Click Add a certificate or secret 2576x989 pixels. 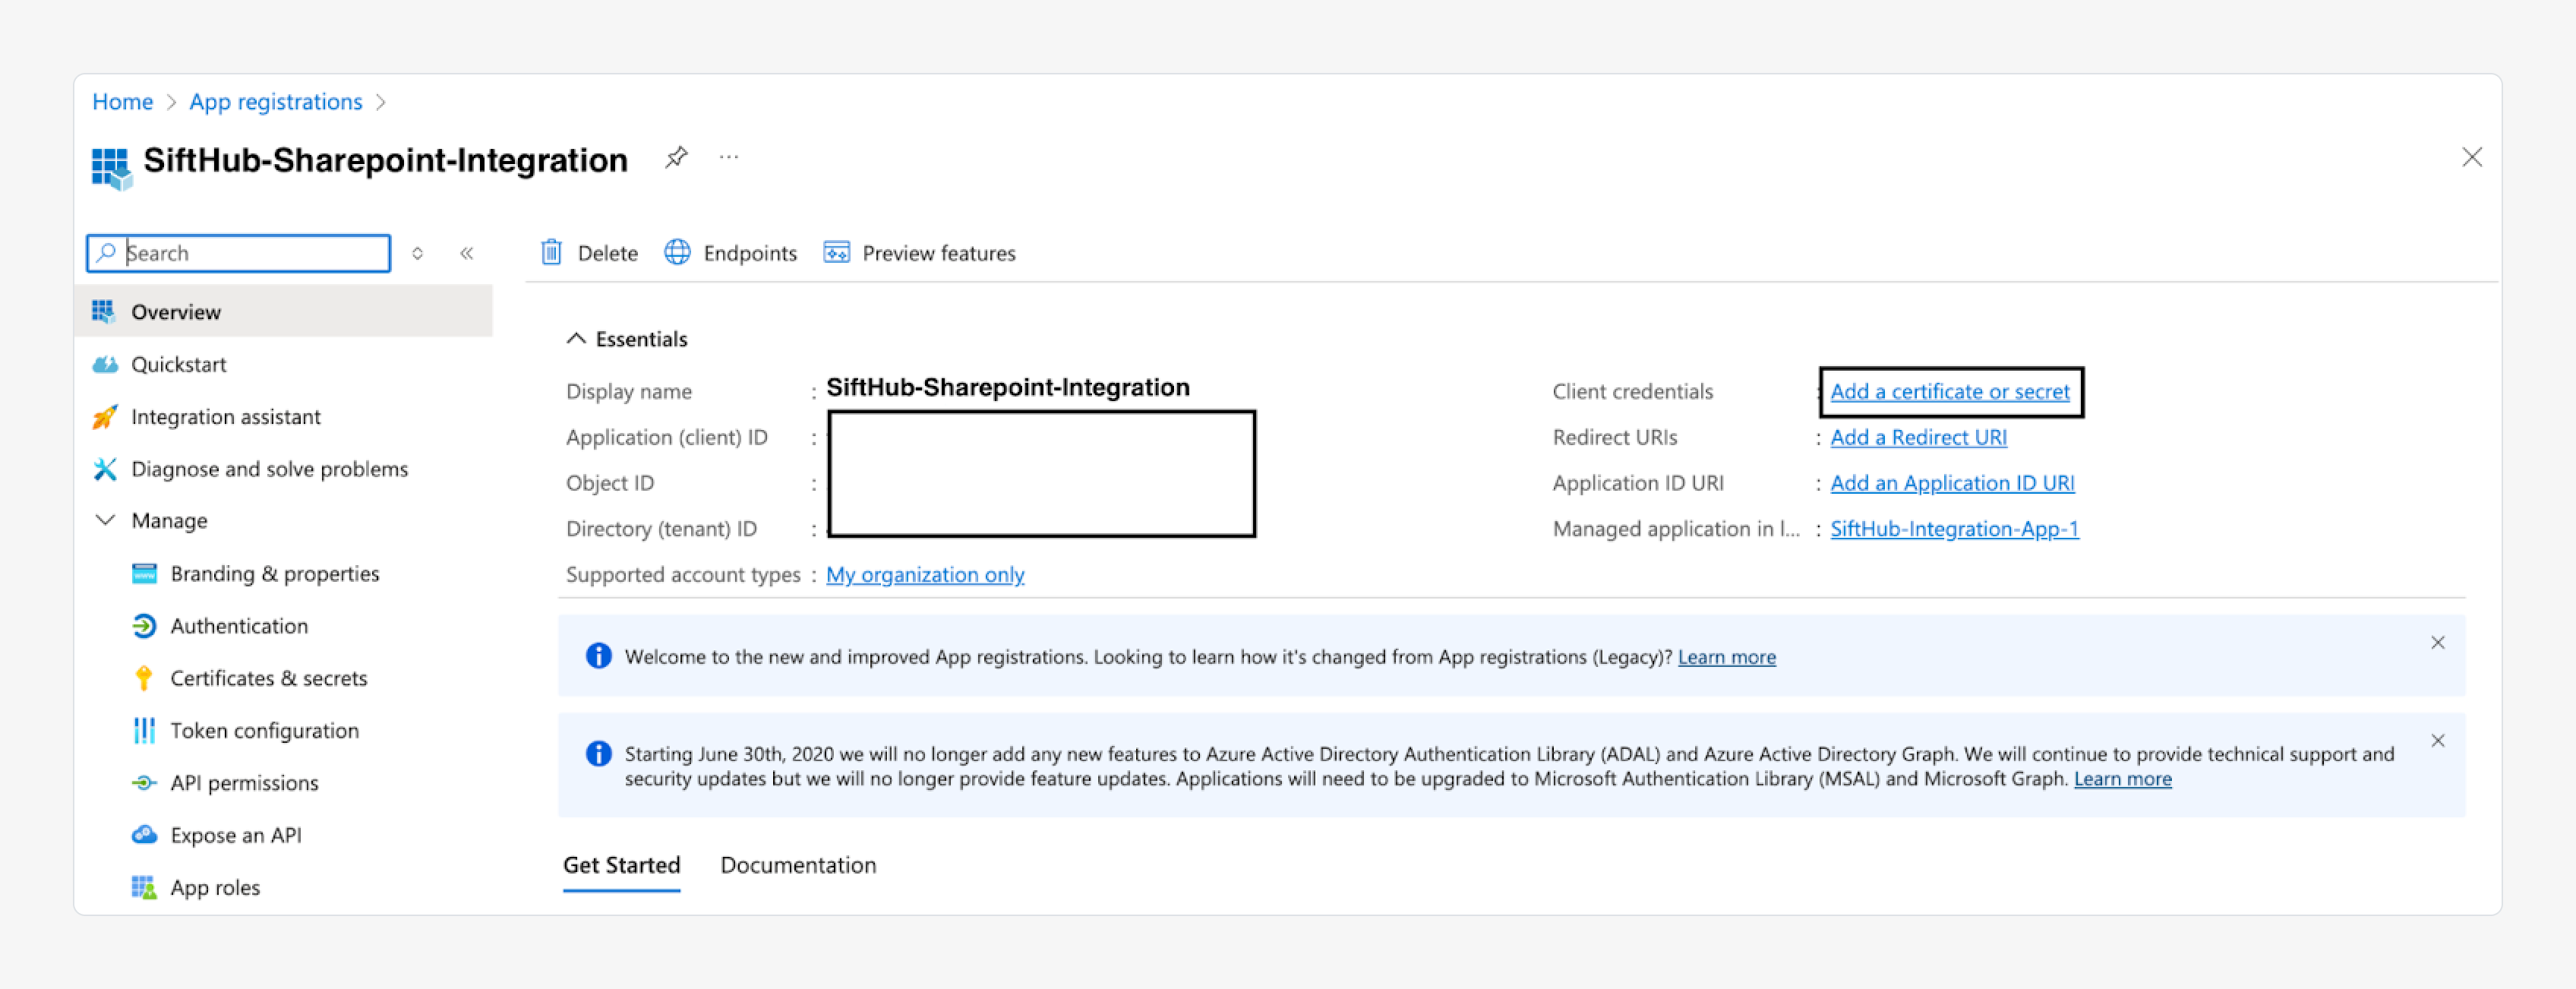pyautogui.click(x=1949, y=392)
